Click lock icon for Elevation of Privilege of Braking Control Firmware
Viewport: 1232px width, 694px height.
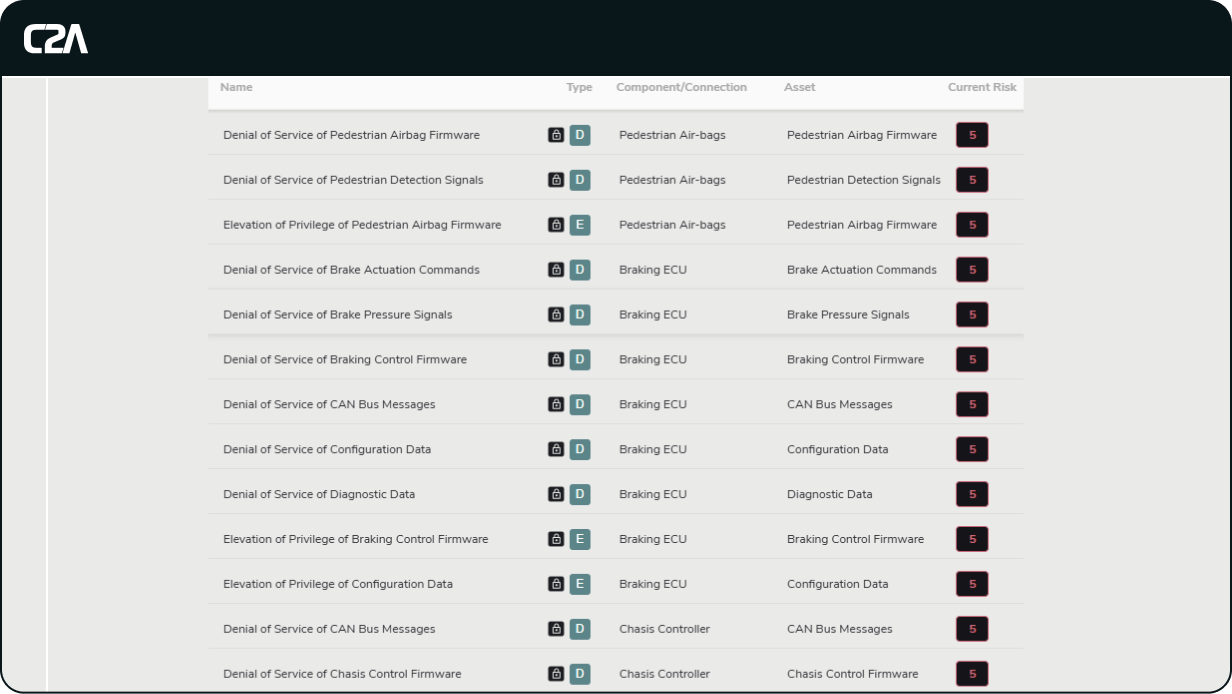click(x=556, y=539)
